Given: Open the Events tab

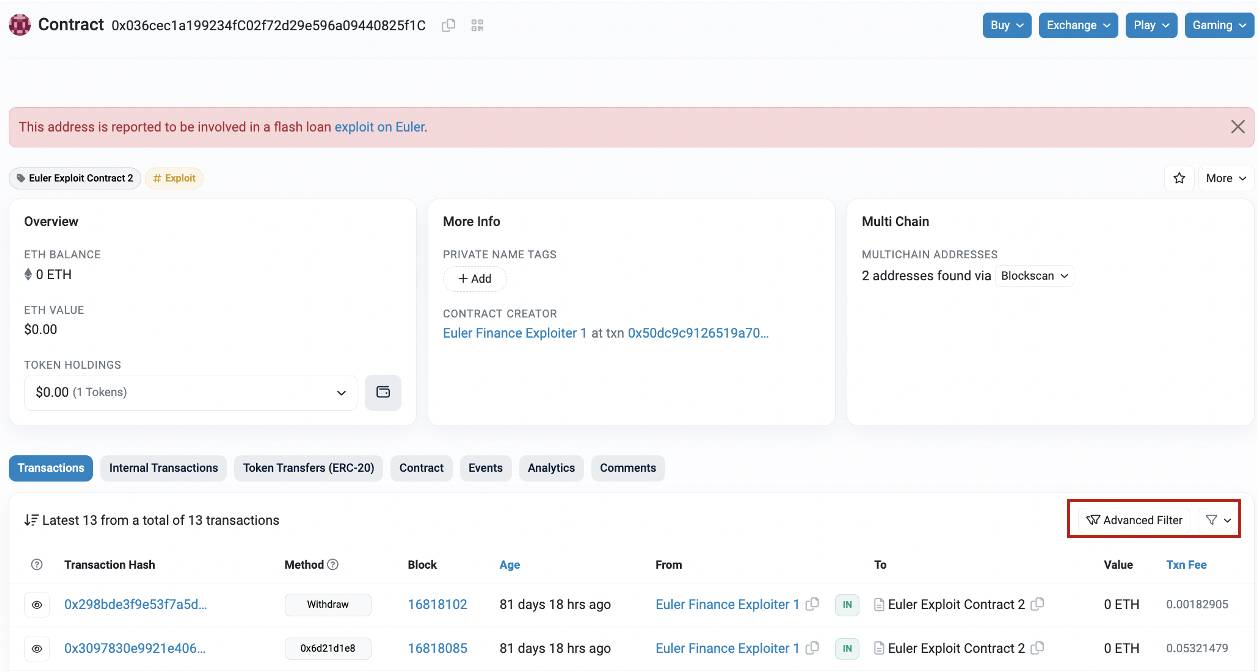Looking at the screenshot, I should [x=486, y=468].
